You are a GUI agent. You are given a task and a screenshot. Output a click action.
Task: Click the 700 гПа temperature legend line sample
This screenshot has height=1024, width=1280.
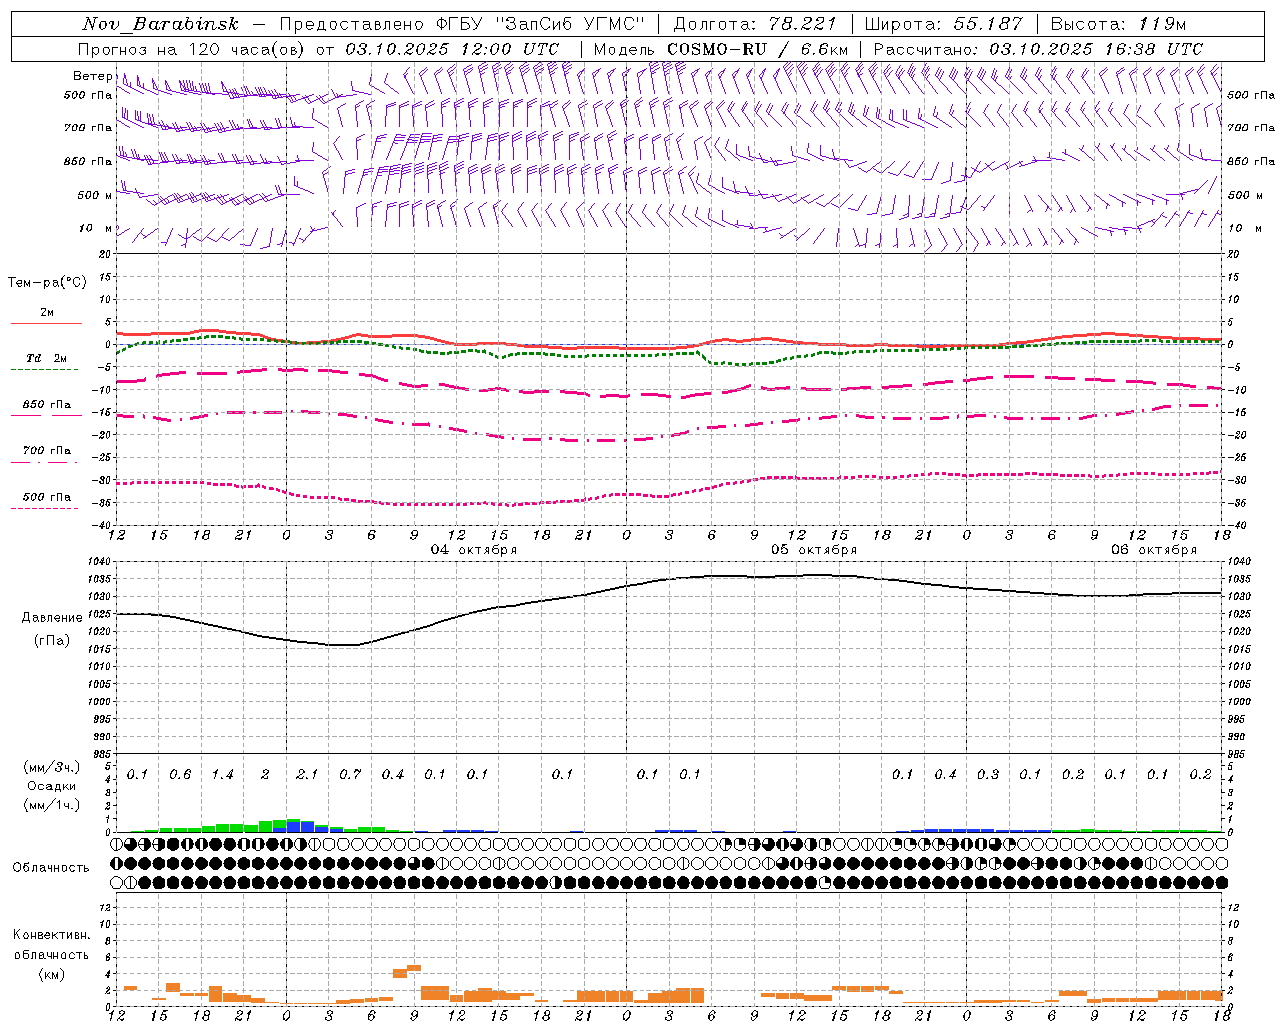(44, 463)
